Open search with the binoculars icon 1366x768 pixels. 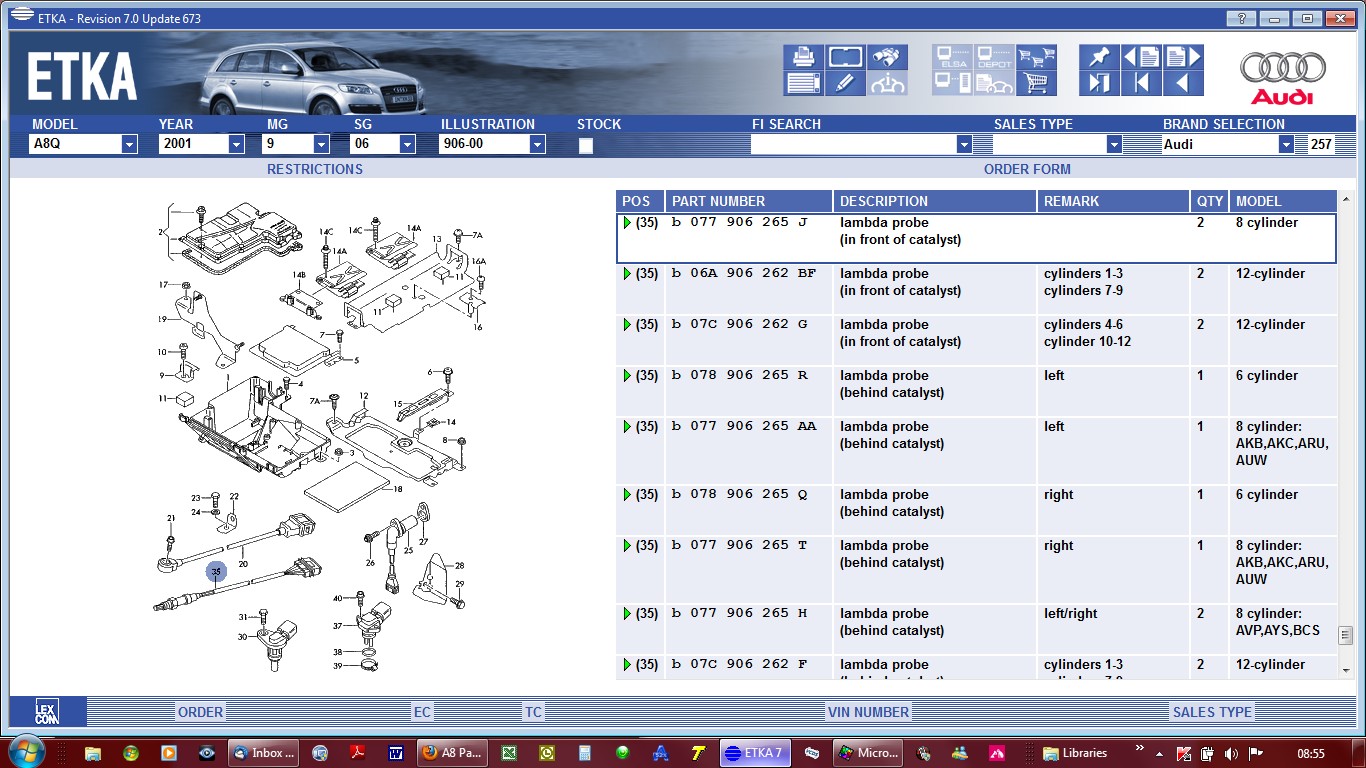(x=887, y=57)
